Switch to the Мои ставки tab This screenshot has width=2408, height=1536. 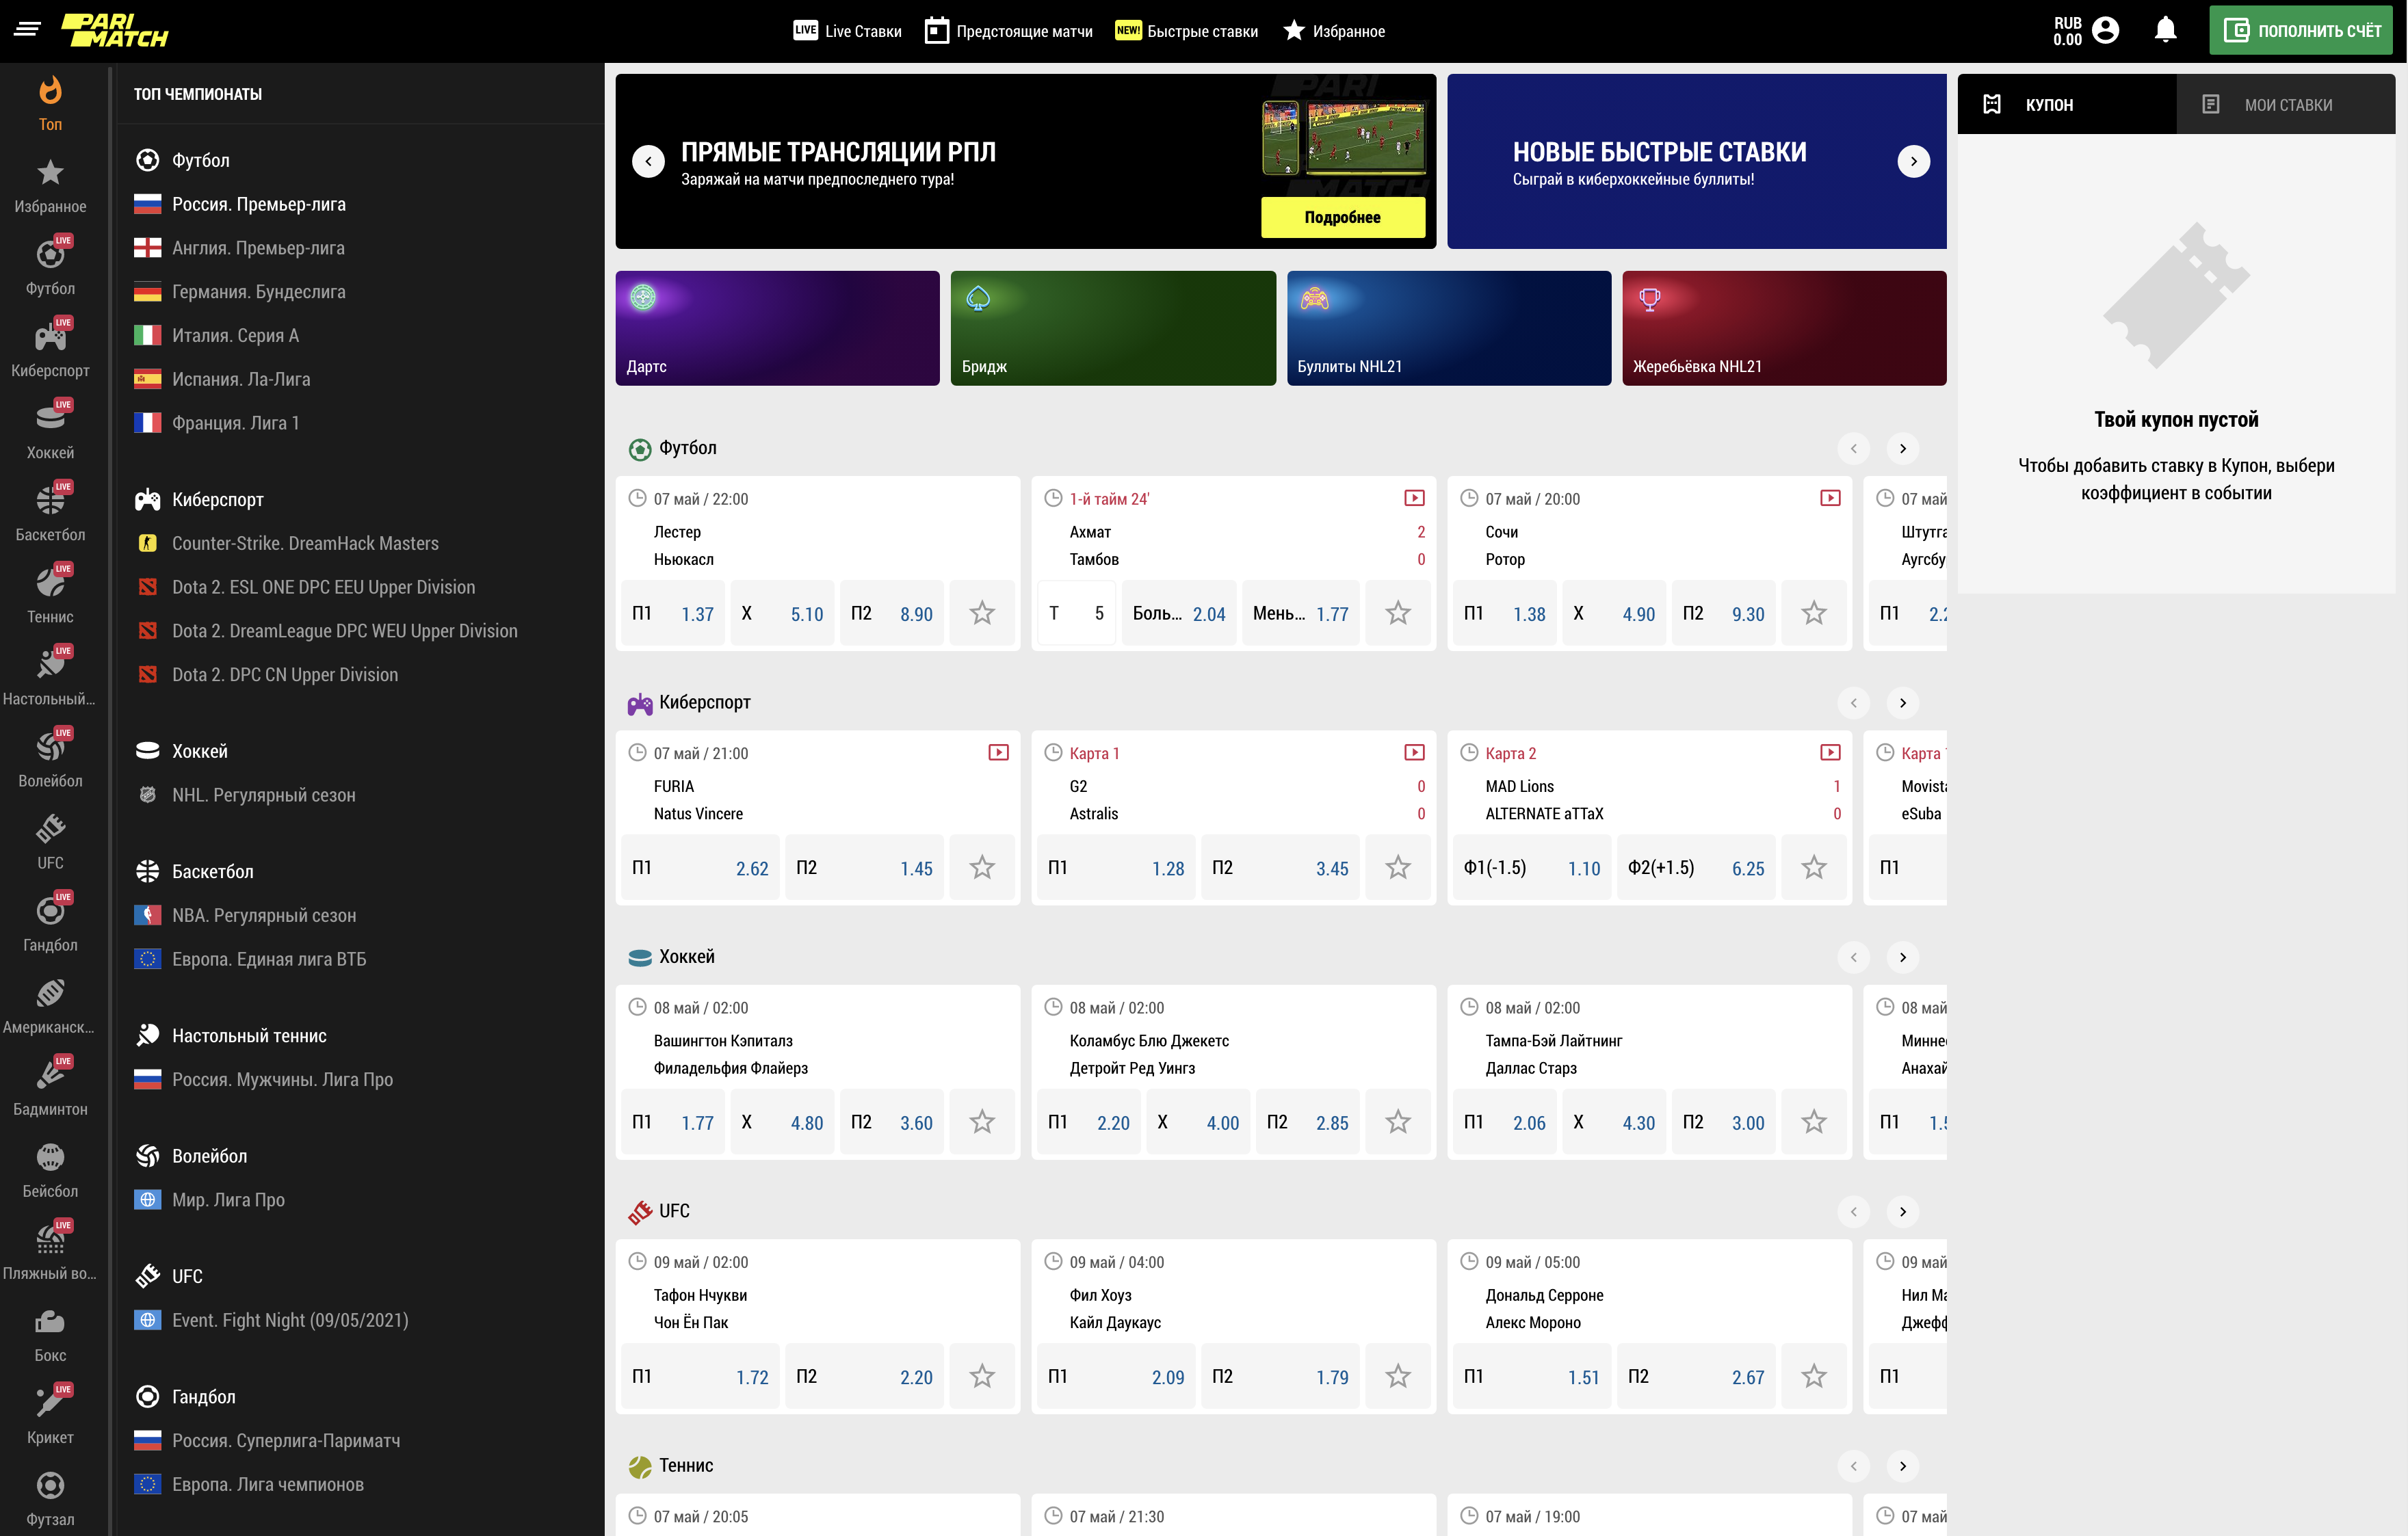(x=2285, y=104)
